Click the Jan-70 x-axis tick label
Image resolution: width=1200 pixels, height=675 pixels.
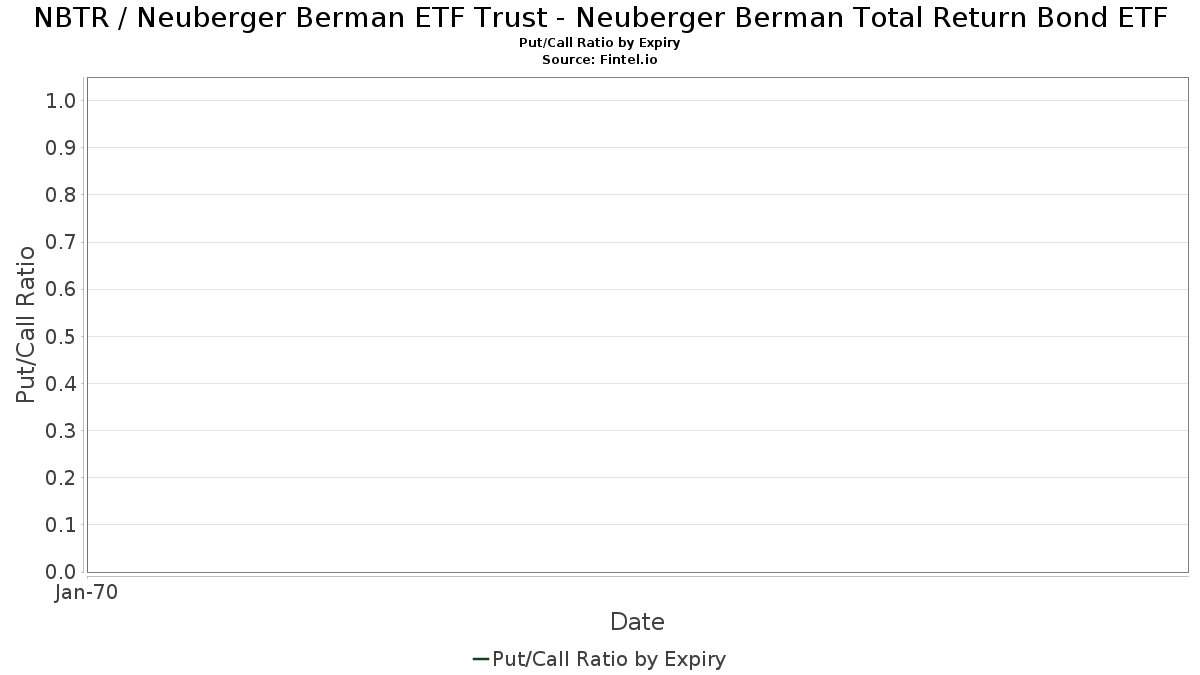click(x=86, y=593)
